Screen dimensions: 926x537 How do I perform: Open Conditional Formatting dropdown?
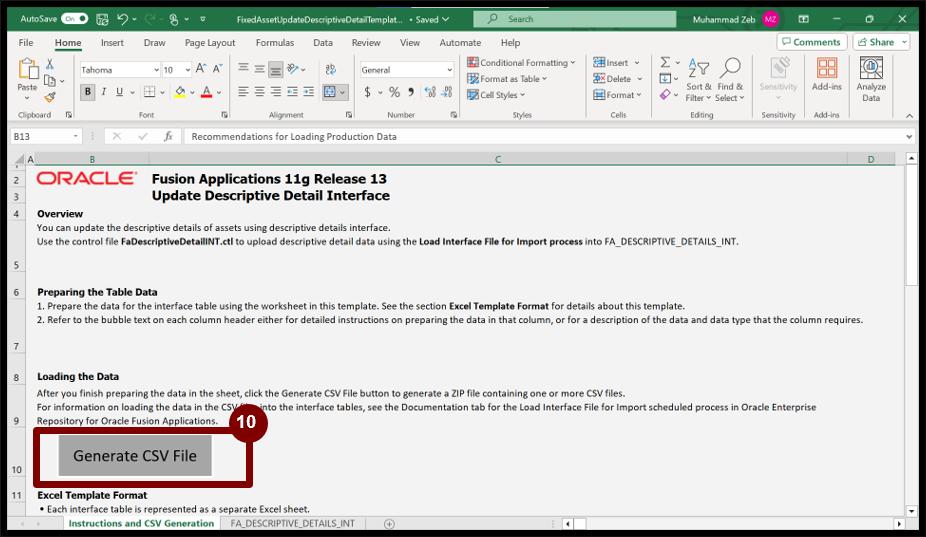521,63
